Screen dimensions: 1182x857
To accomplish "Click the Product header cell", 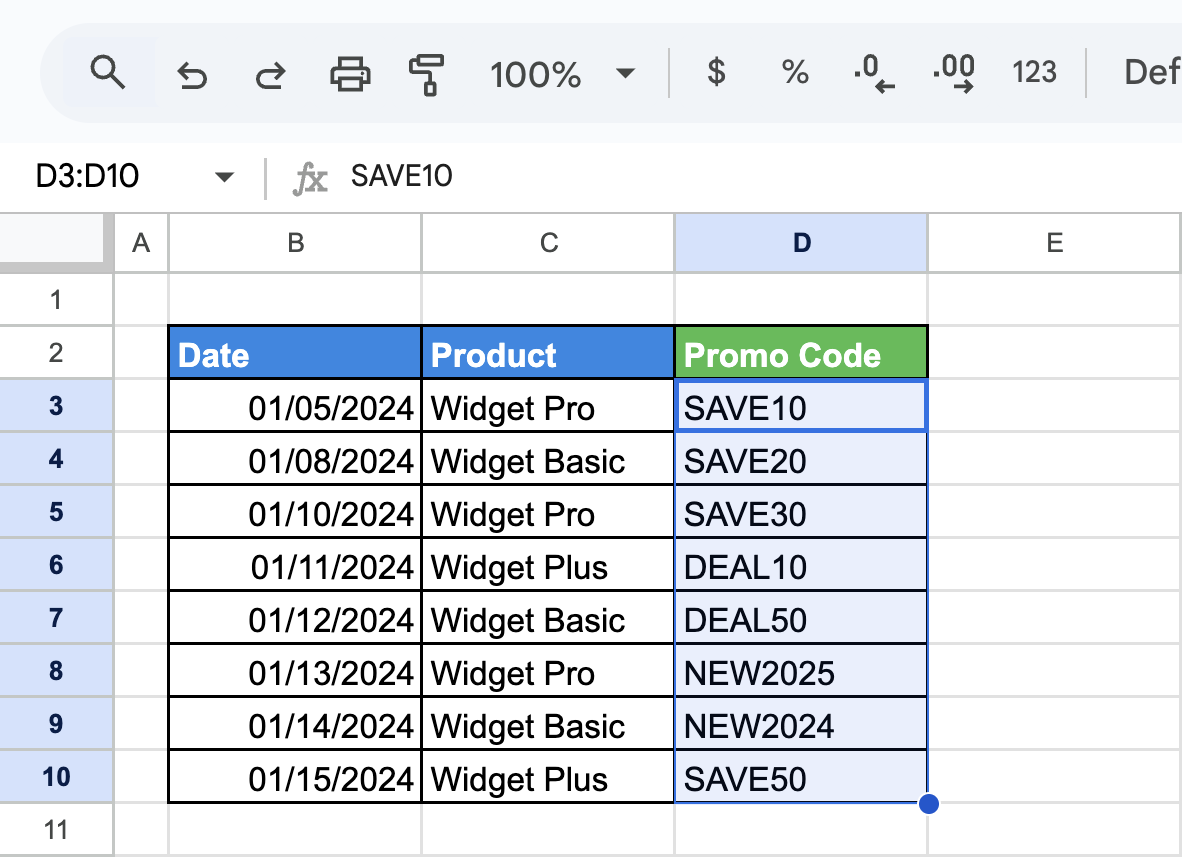I will coord(548,353).
